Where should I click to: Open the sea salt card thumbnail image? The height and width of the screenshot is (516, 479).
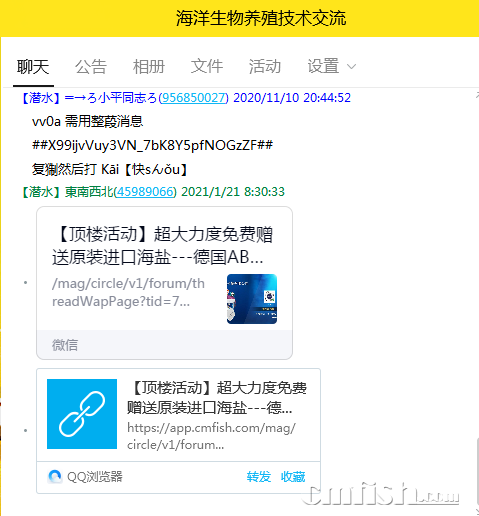point(252,299)
